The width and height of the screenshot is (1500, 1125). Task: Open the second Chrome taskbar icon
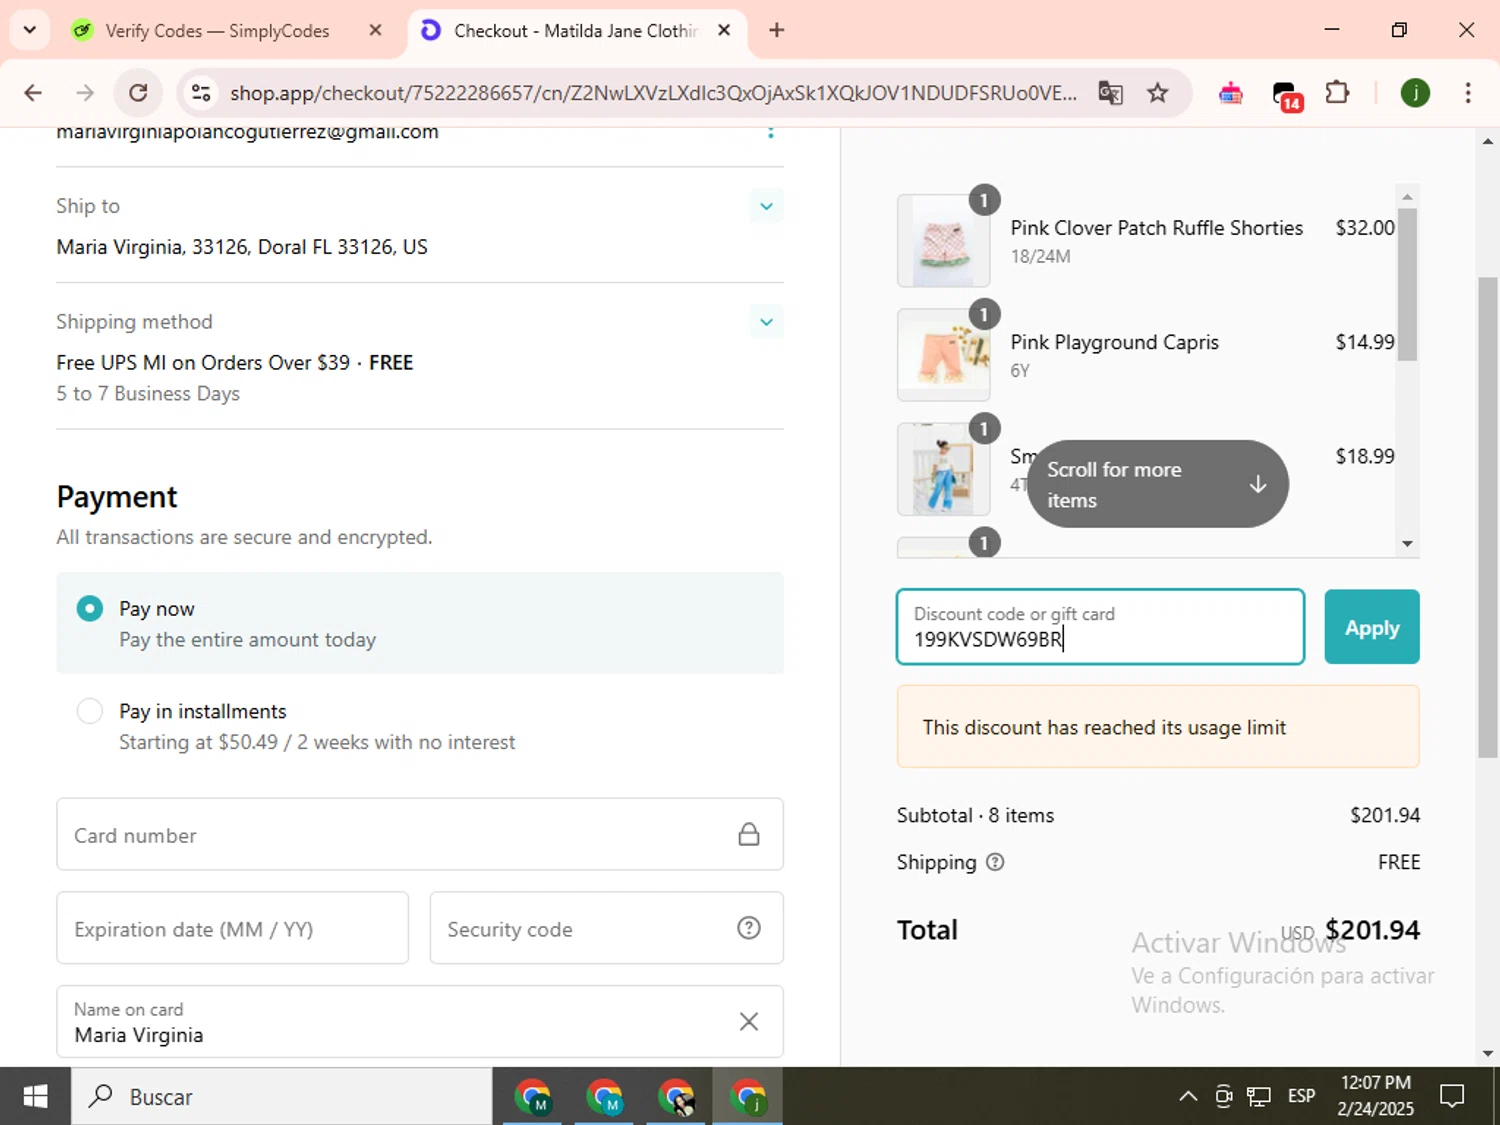[x=604, y=1096]
